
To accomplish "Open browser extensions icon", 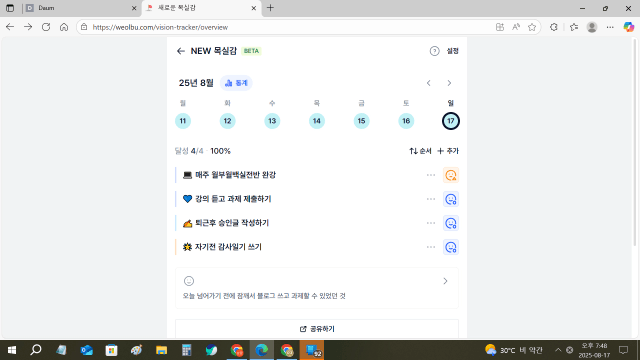I will [x=553, y=27].
